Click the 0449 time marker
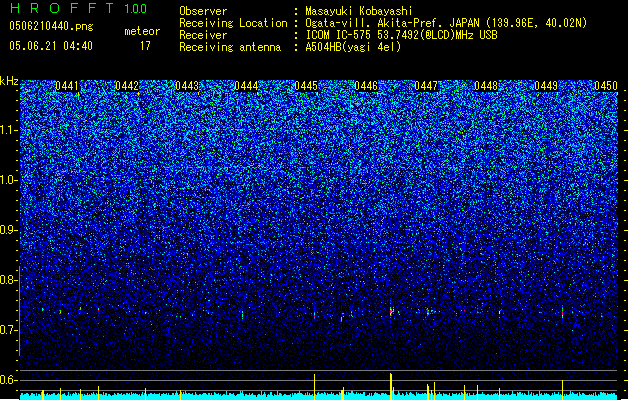The height and width of the screenshot is (400, 629). pos(546,86)
